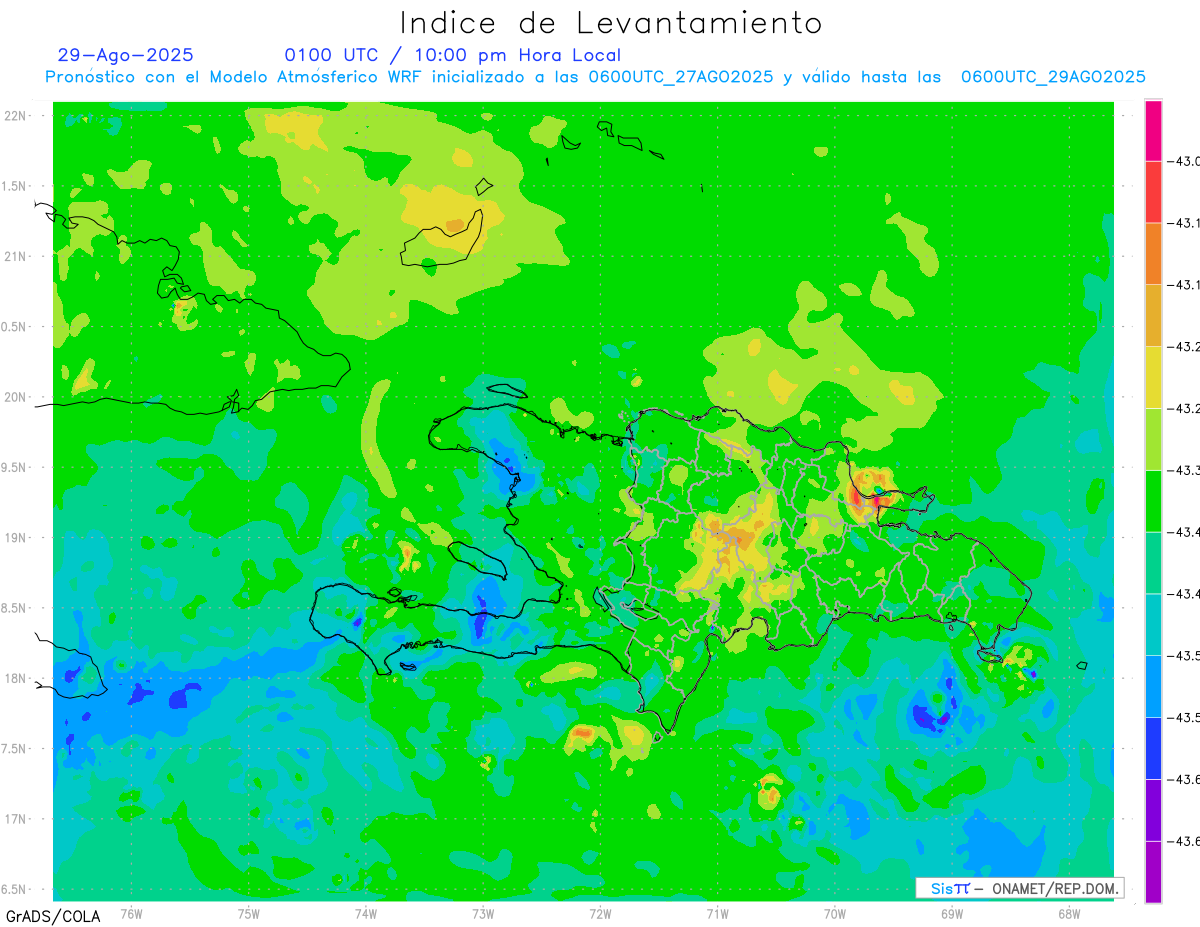Select the '72W' longitude label
The height and width of the screenshot is (927, 1200).
click(x=600, y=913)
